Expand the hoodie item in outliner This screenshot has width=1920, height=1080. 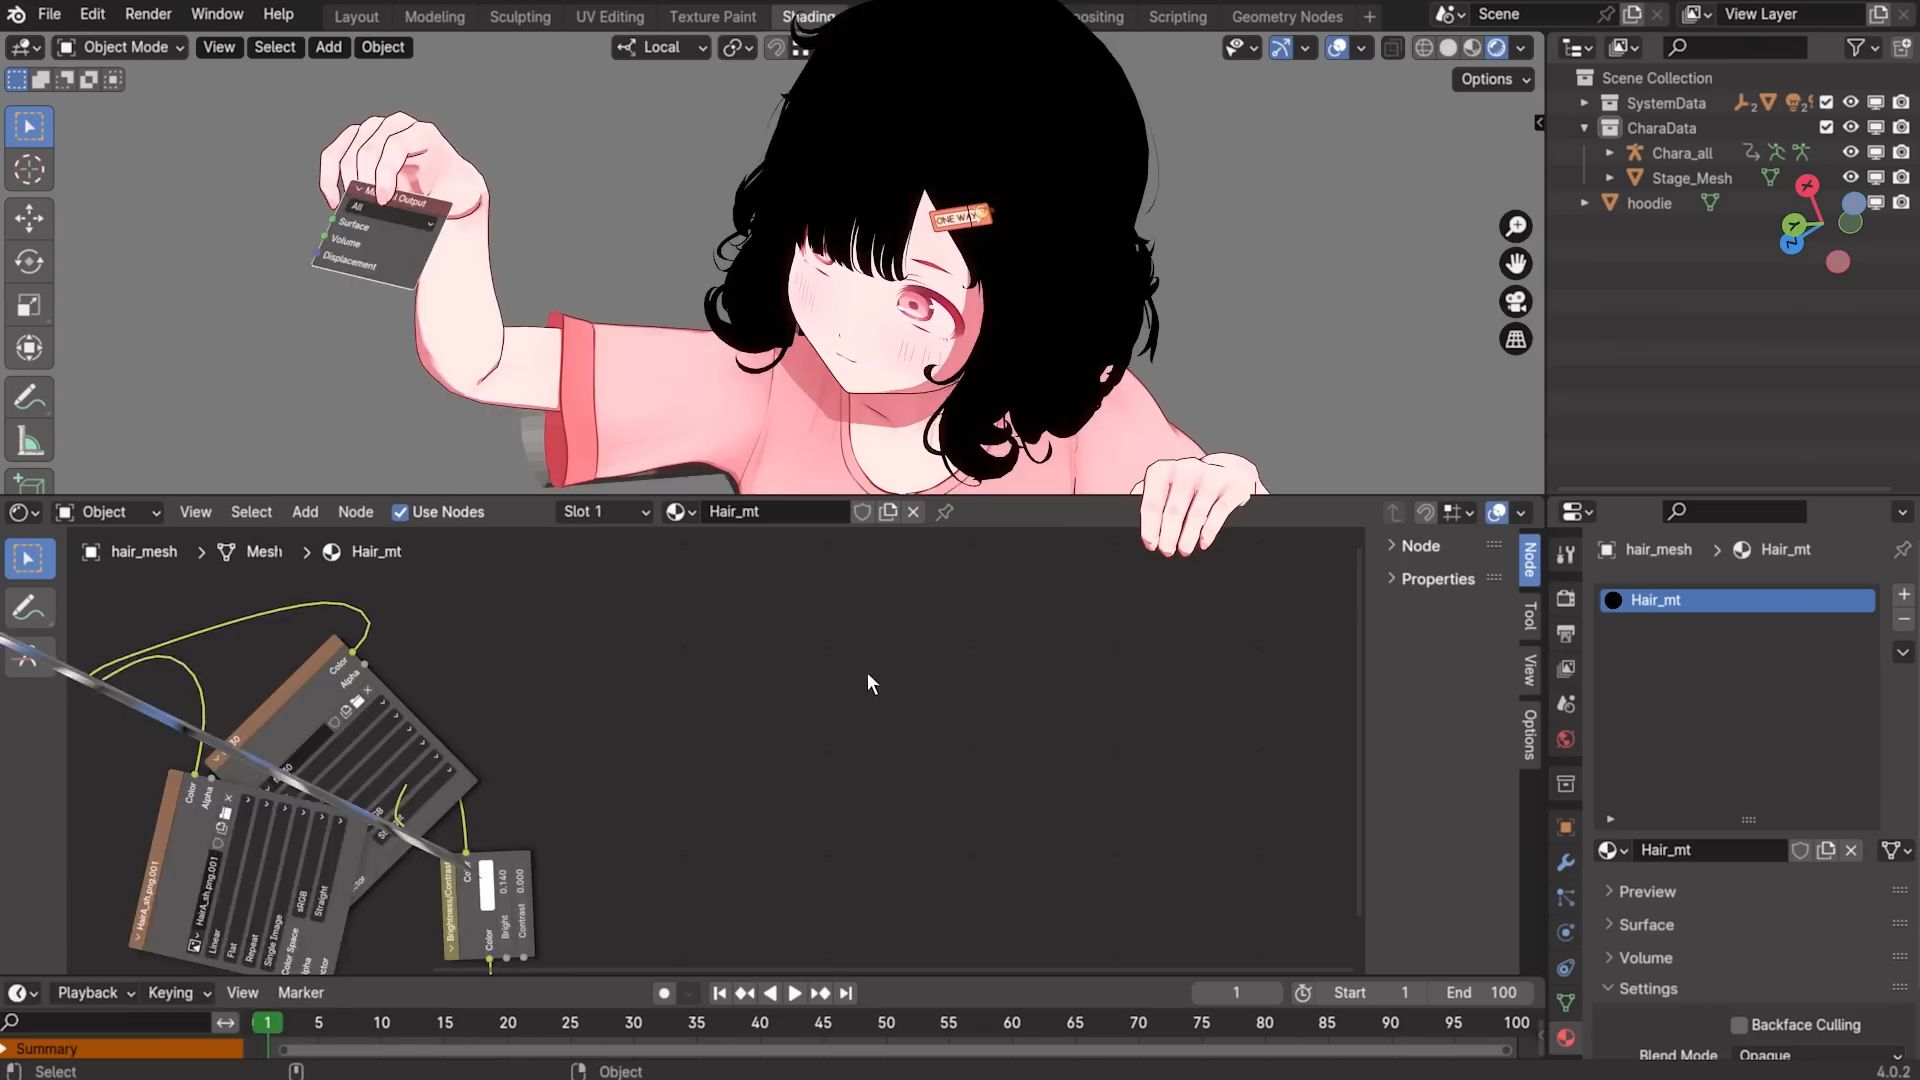click(x=1584, y=203)
